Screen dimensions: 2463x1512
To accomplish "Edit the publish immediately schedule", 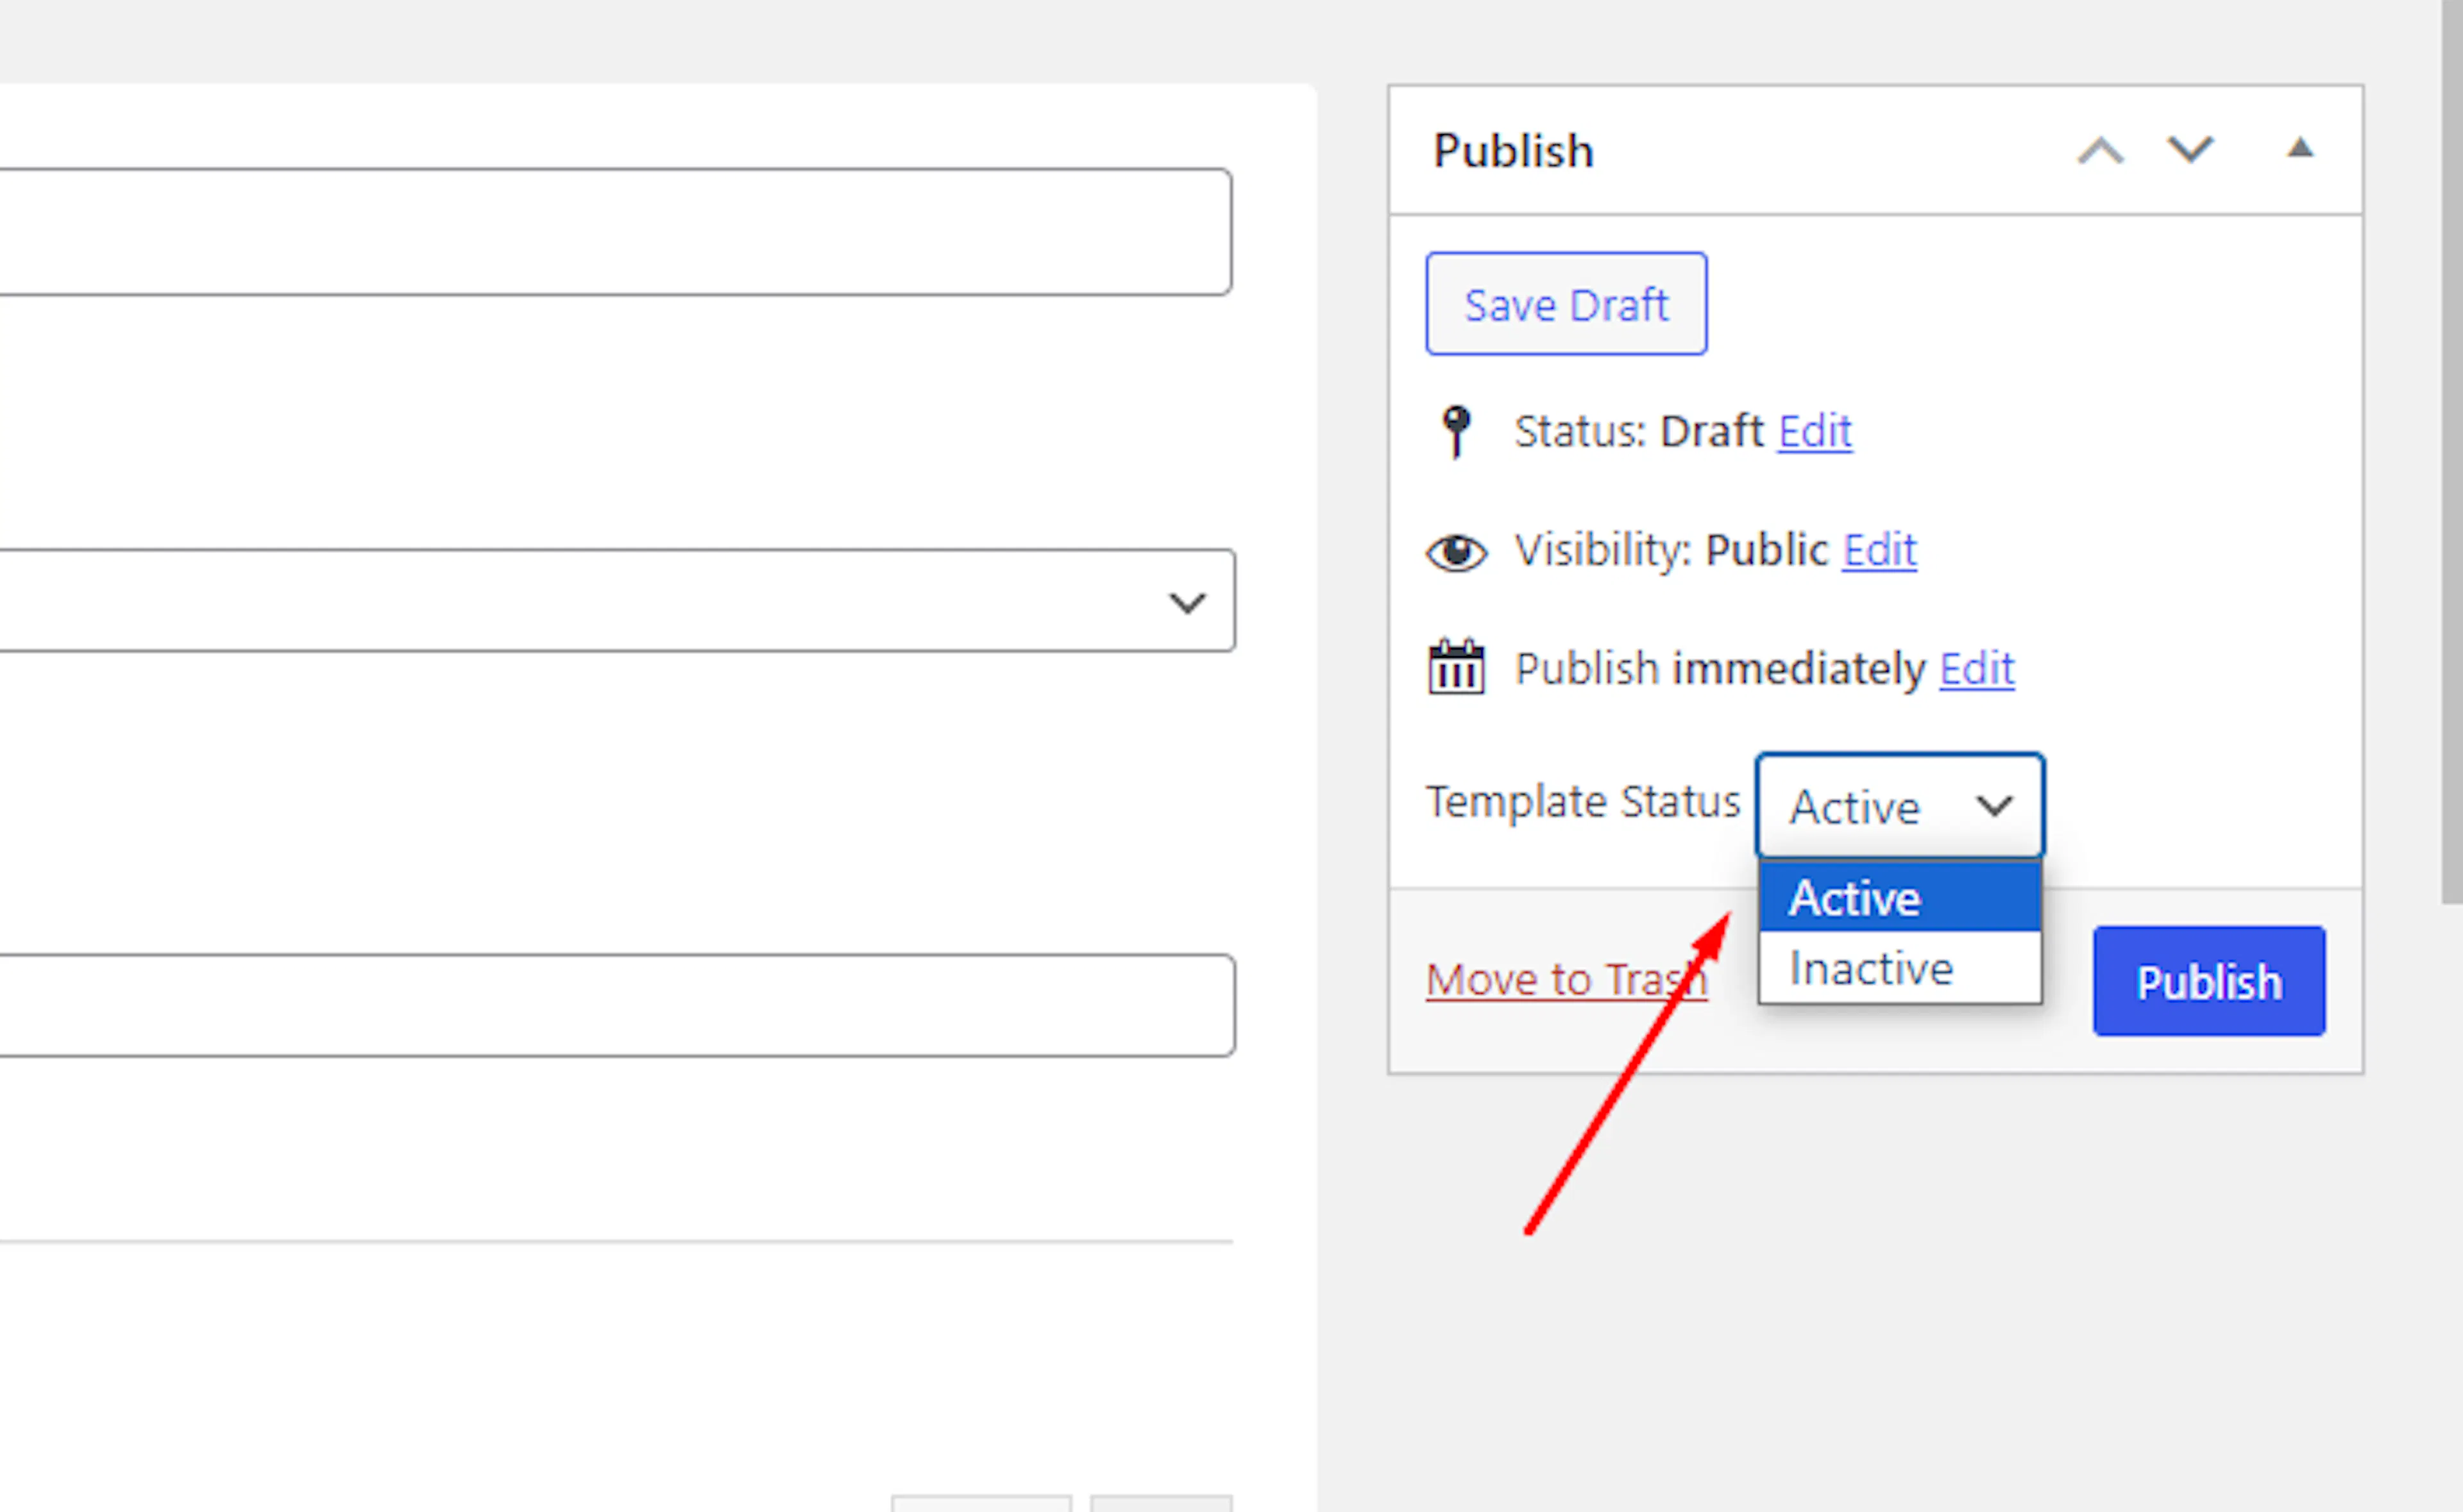I will coord(1976,668).
